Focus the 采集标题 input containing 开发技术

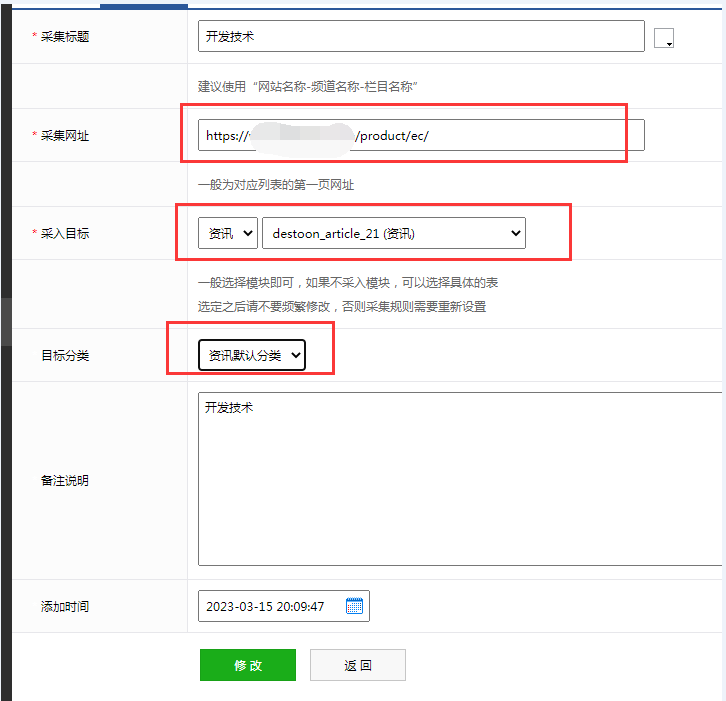tap(421, 36)
